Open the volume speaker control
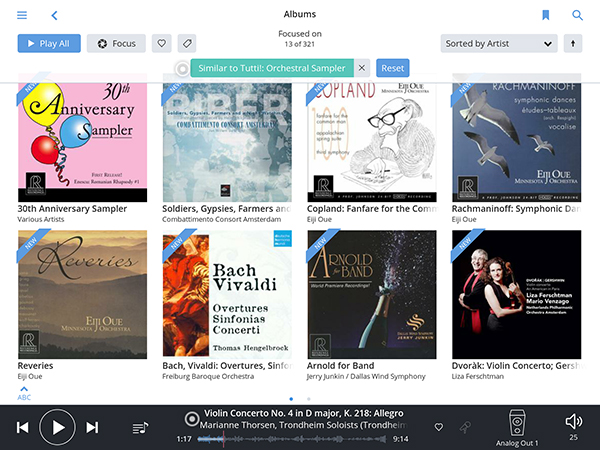 (x=574, y=422)
